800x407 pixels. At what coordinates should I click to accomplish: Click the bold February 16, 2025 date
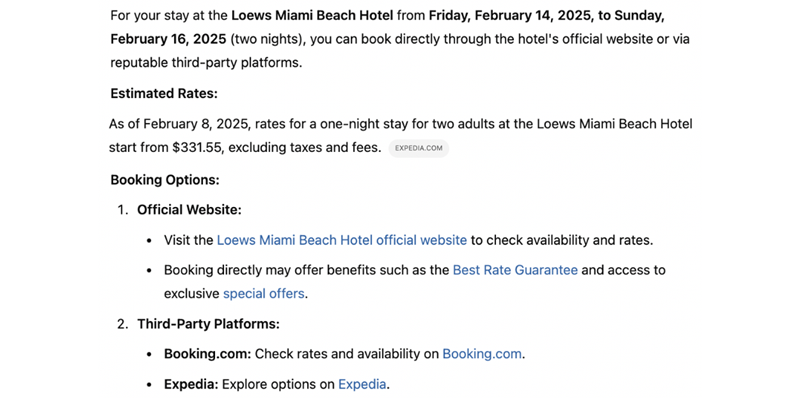pyautogui.click(x=168, y=39)
